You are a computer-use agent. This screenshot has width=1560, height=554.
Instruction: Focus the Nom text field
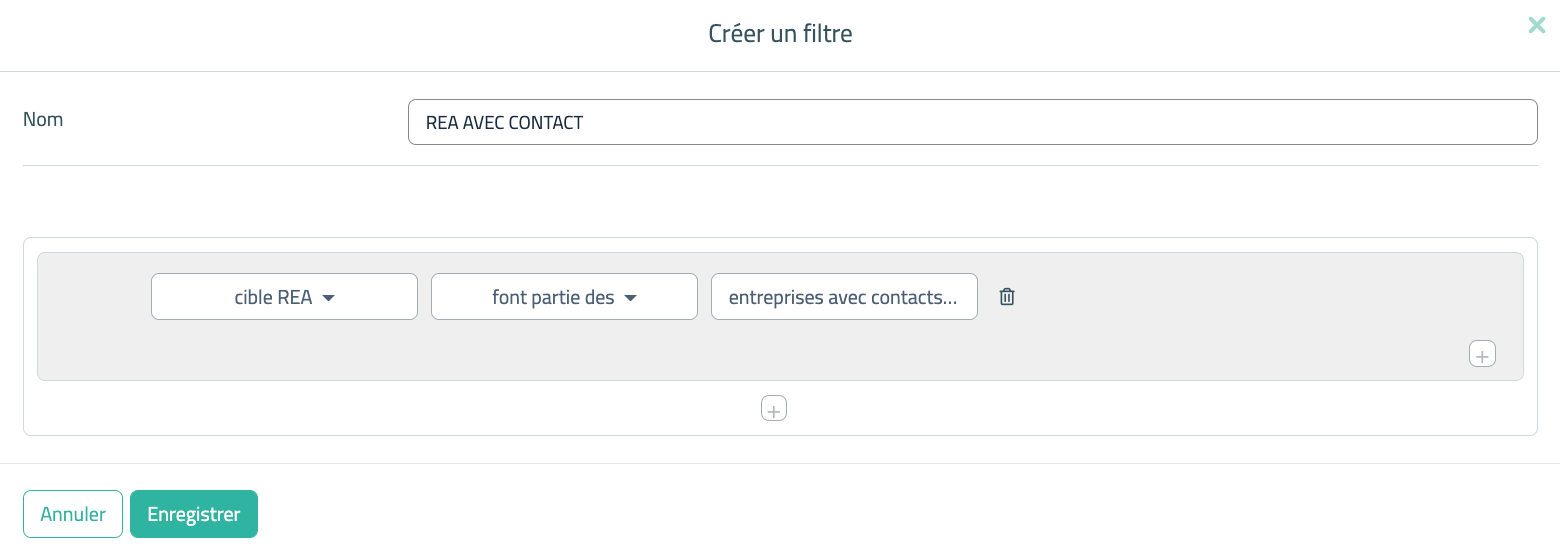coord(972,122)
